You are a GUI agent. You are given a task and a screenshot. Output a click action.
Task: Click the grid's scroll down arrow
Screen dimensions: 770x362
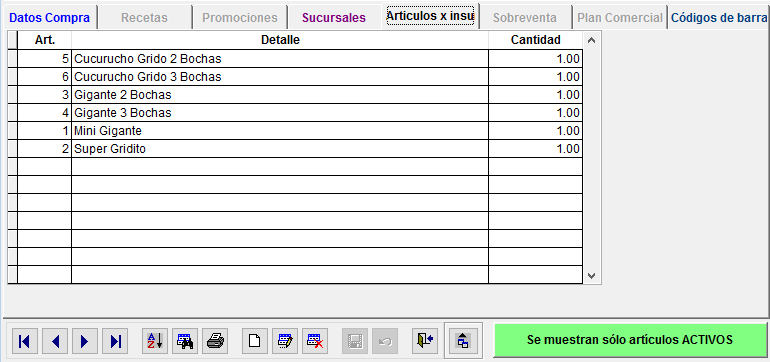(591, 276)
